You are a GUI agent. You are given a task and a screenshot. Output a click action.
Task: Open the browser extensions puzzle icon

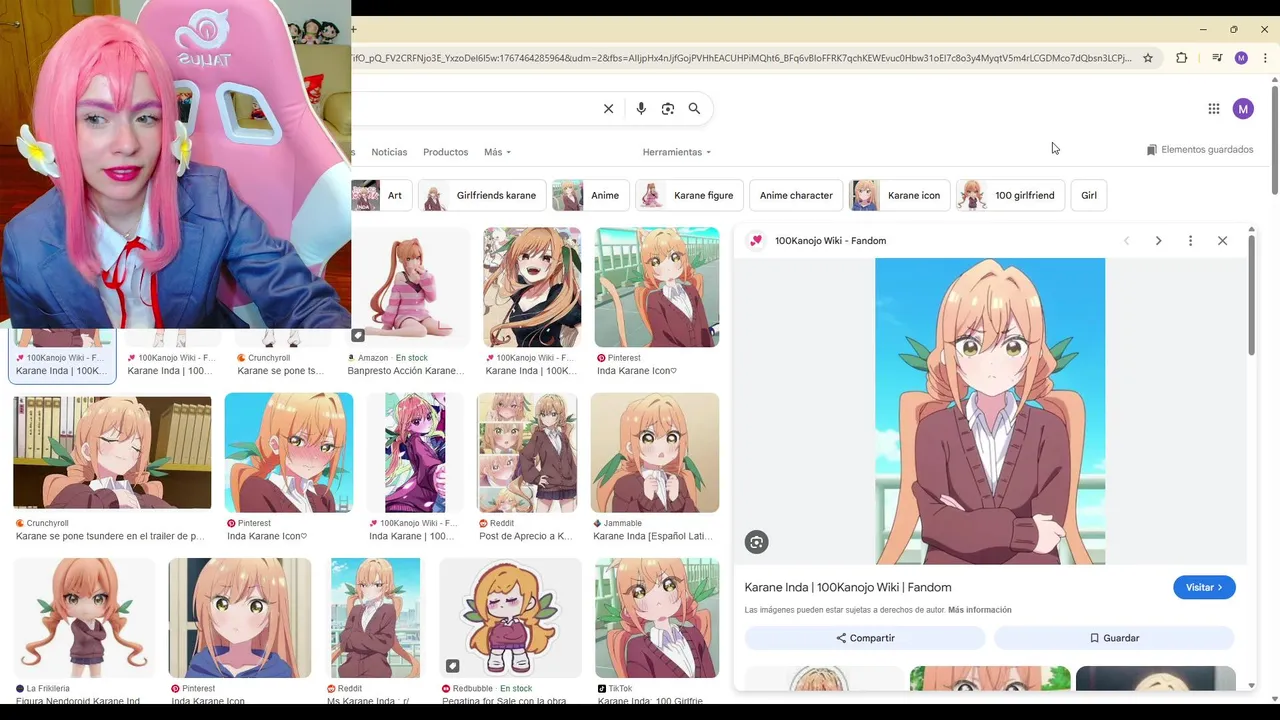(1181, 58)
